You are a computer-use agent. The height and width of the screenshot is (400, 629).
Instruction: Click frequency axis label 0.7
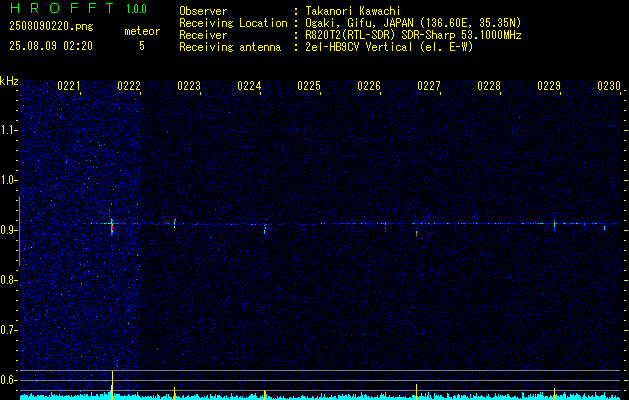[x=8, y=330]
